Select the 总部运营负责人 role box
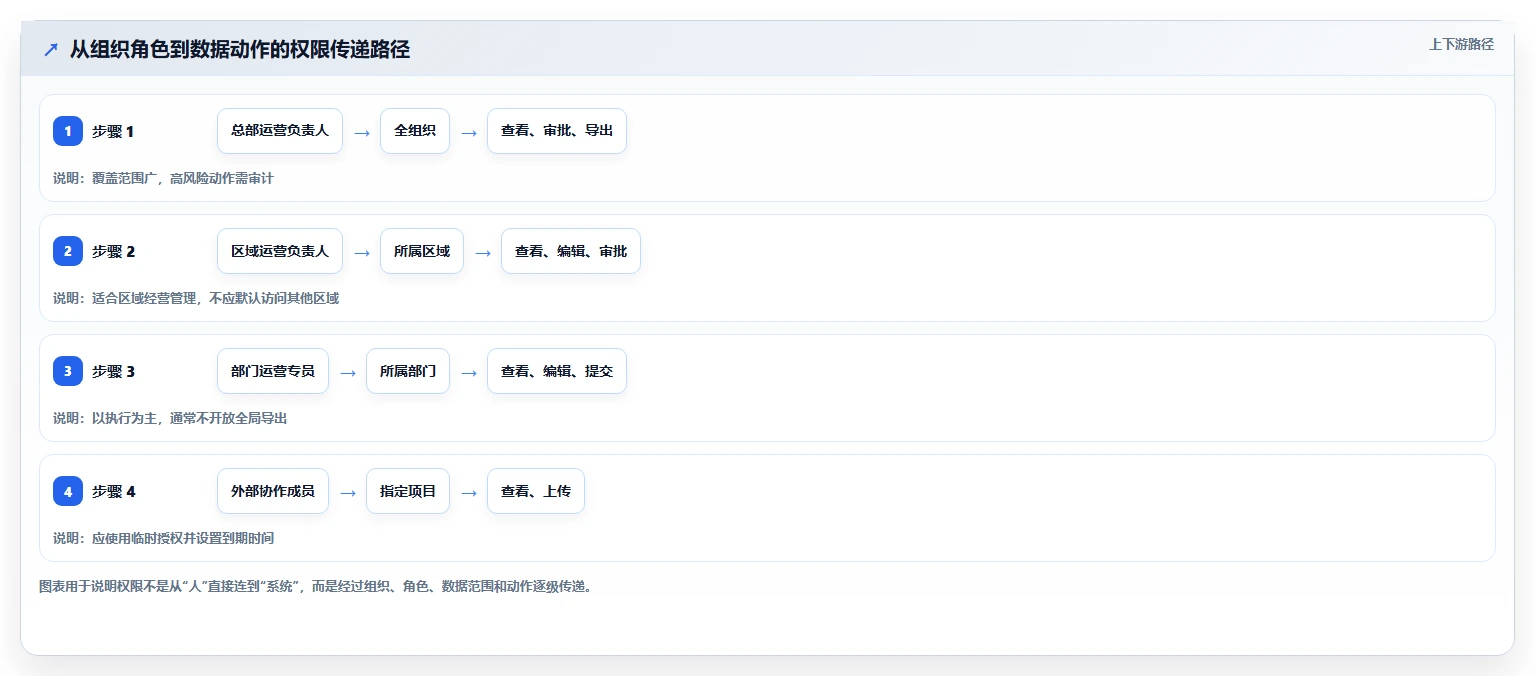Screen dimensions: 1535x676 (280, 131)
